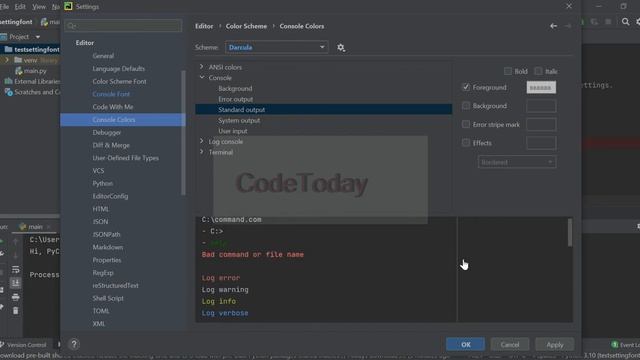Click the Cancel button
Viewport: 640px width, 360px height.
pos(510,344)
